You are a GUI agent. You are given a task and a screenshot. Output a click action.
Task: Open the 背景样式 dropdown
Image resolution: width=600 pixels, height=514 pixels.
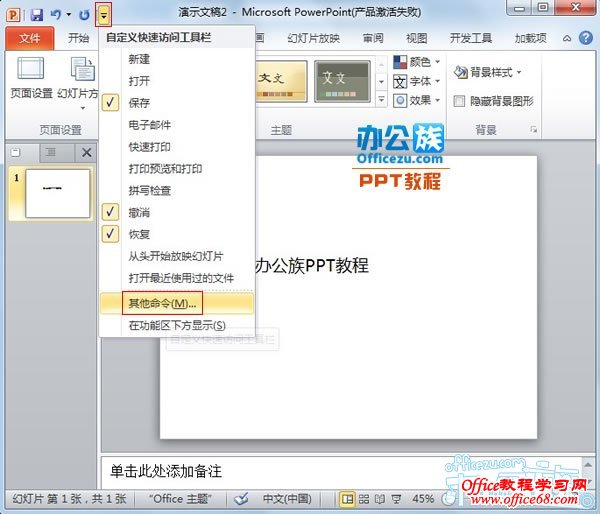pyautogui.click(x=488, y=72)
